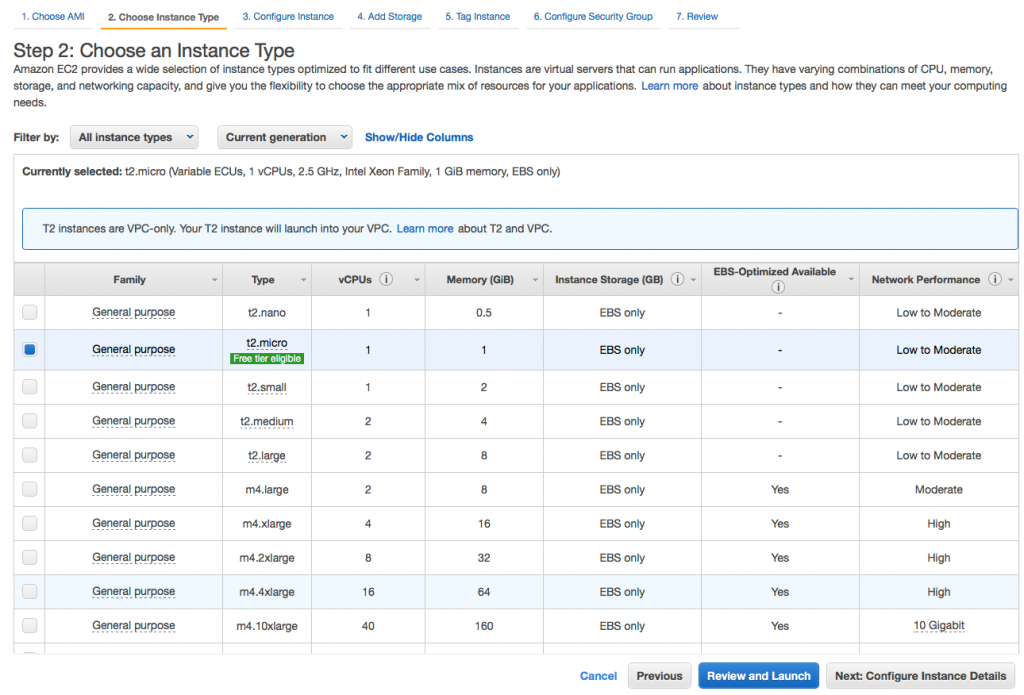Click the 40 vCPUs value
Image resolution: width=1024 pixels, height=695 pixels.
coord(368,626)
